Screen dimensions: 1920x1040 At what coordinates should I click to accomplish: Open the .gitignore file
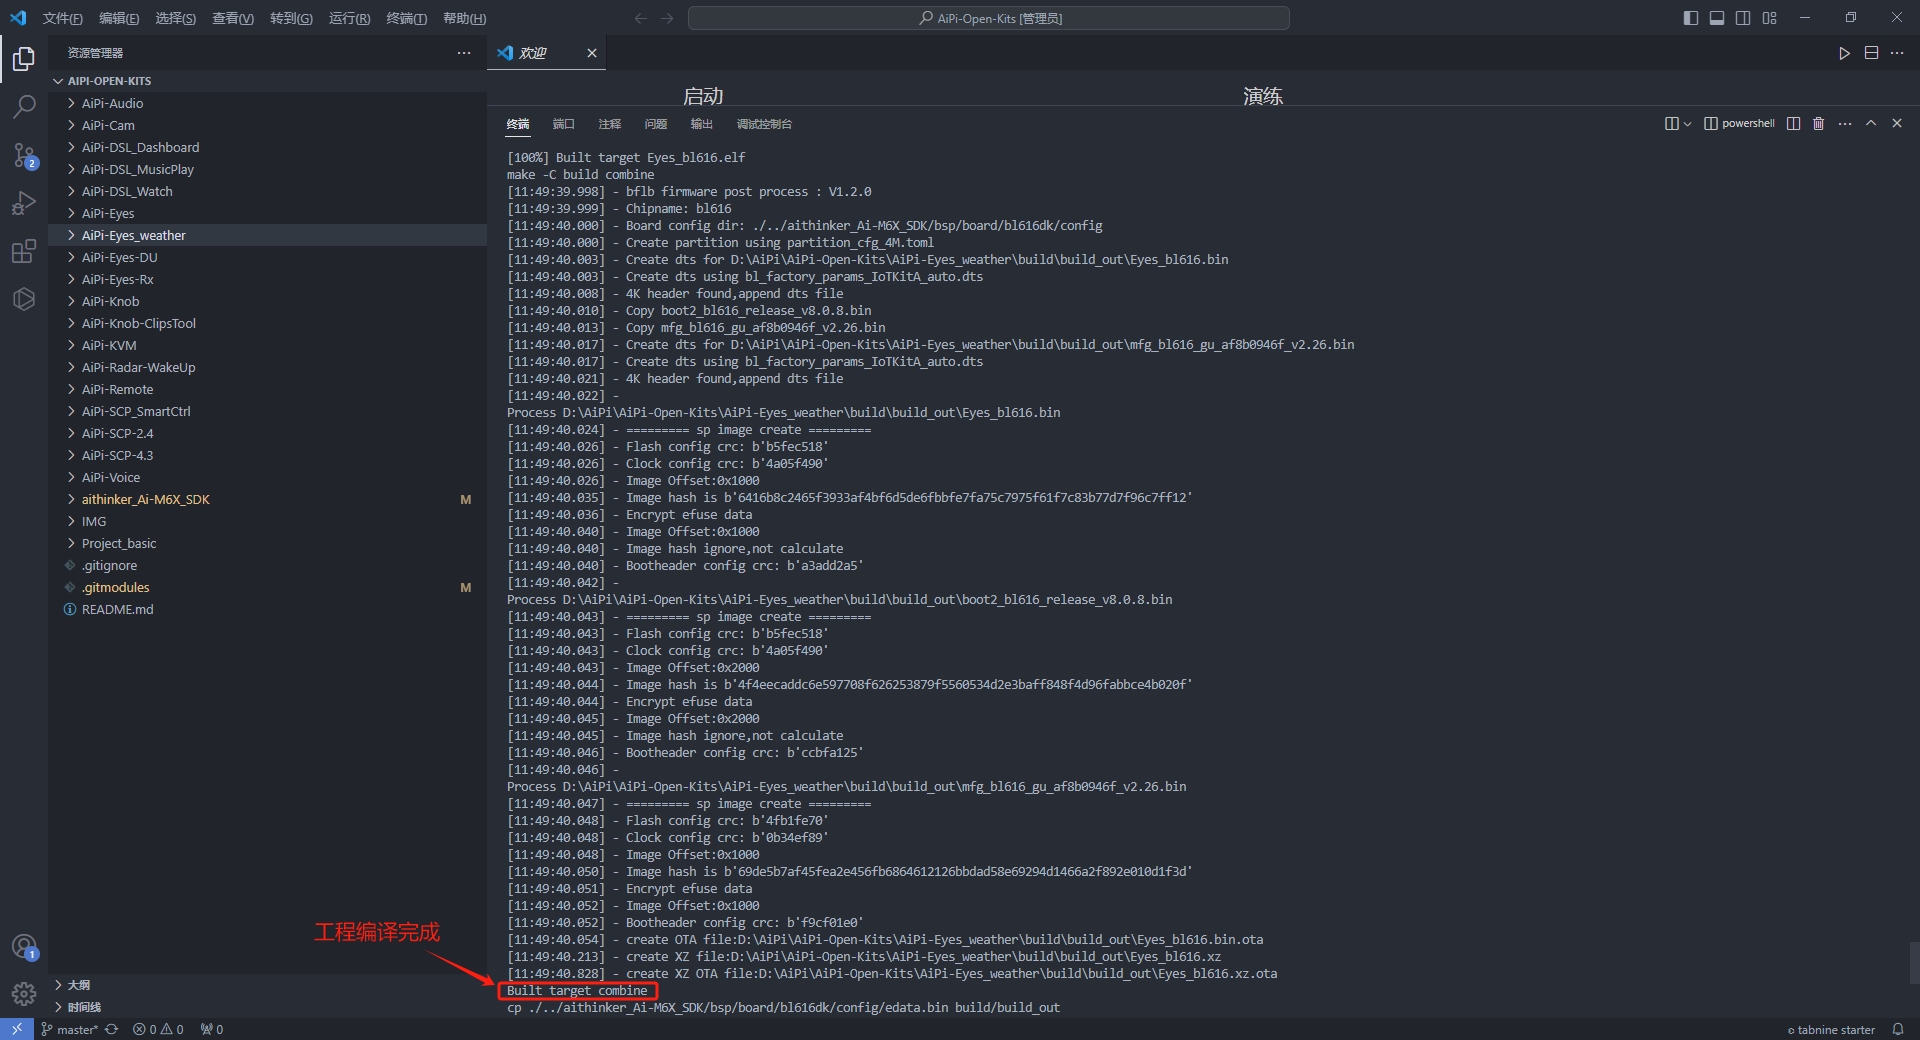268,565
